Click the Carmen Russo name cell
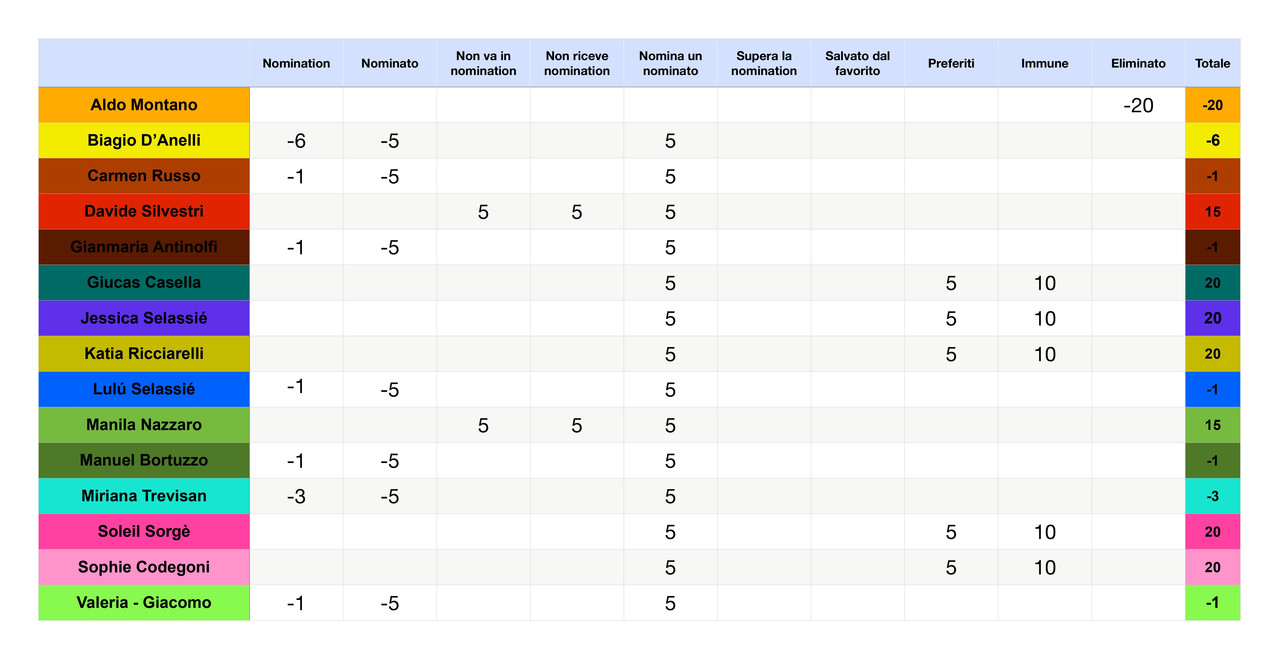The image size is (1280, 660). [144, 176]
